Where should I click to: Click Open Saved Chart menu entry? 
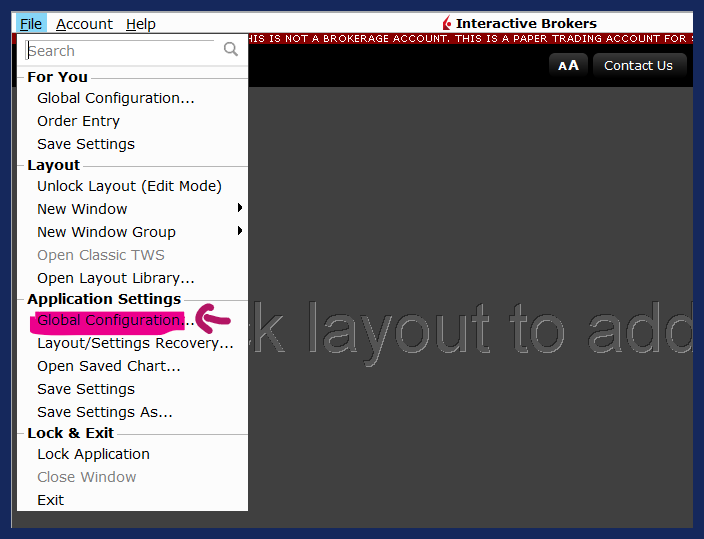tap(109, 366)
